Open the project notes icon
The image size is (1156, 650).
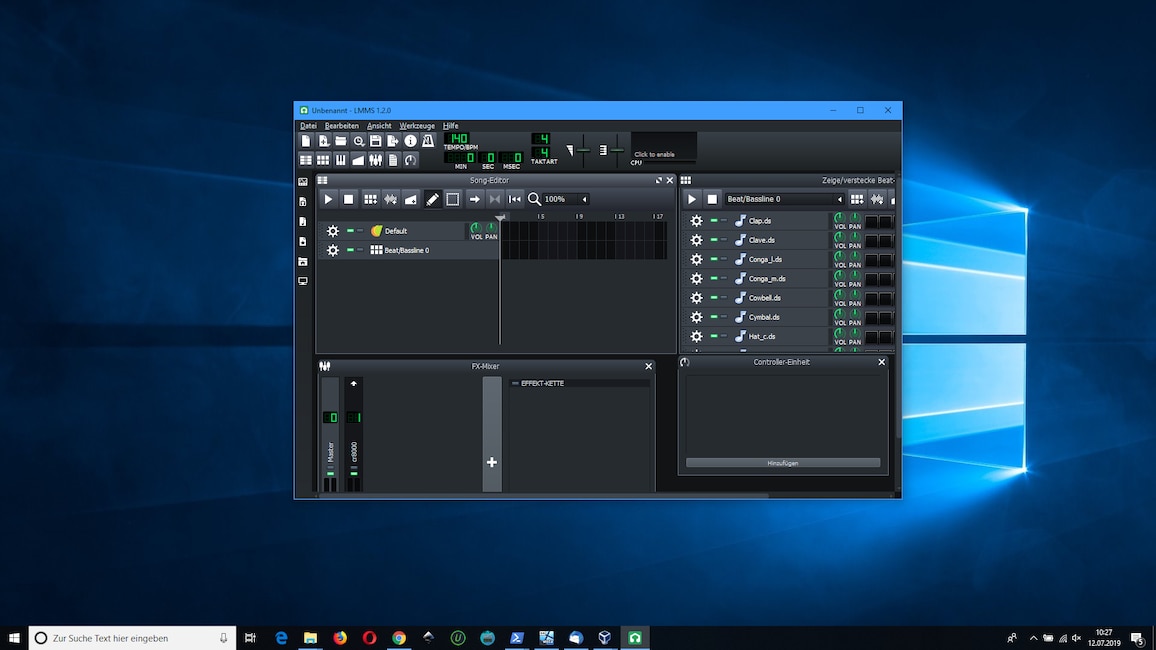coord(392,159)
